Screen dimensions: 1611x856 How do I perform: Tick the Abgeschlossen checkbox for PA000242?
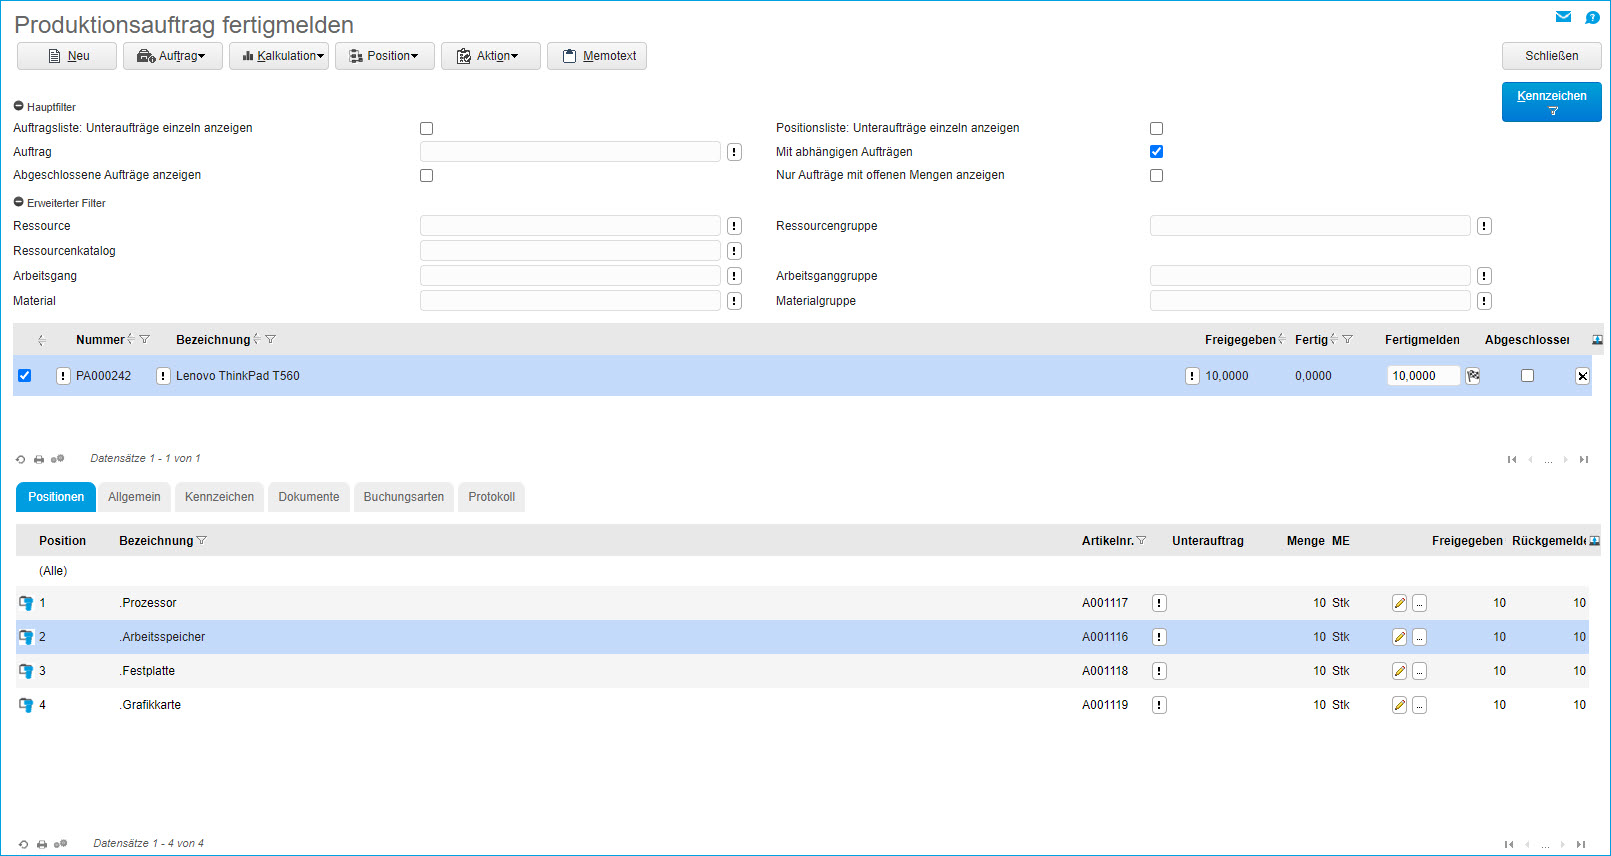(x=1527, y=376)
